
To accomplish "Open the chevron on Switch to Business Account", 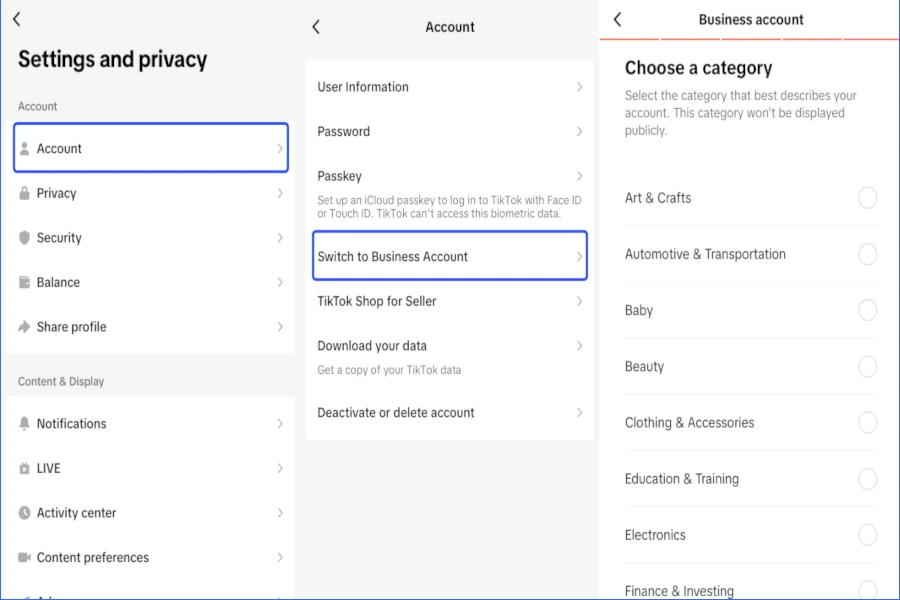I will 580,257.
